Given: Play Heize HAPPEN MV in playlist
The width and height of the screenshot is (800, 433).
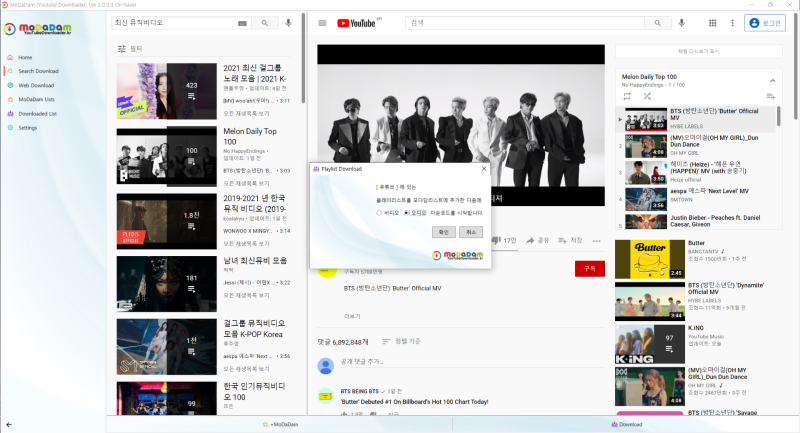Looking at the screenshot, I should [695, 172].
